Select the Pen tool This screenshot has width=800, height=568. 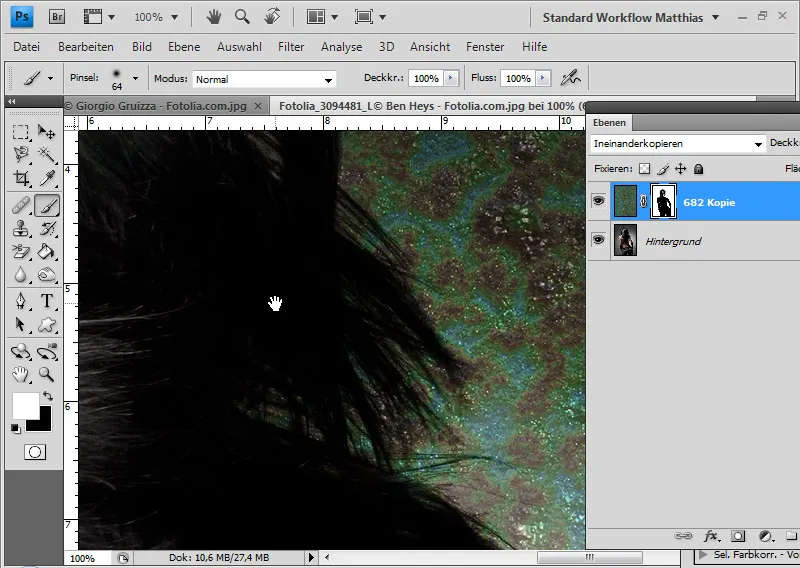pyautogui.click(x=21, y=301)
